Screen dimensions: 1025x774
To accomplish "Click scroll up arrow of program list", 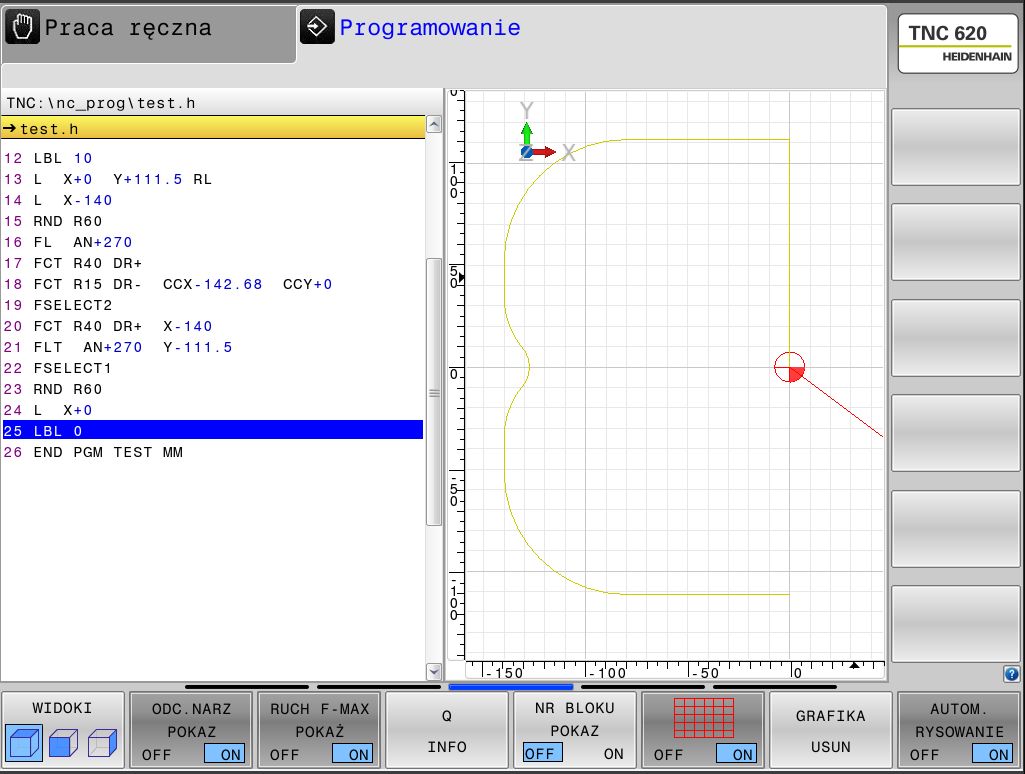I will 433,124.
